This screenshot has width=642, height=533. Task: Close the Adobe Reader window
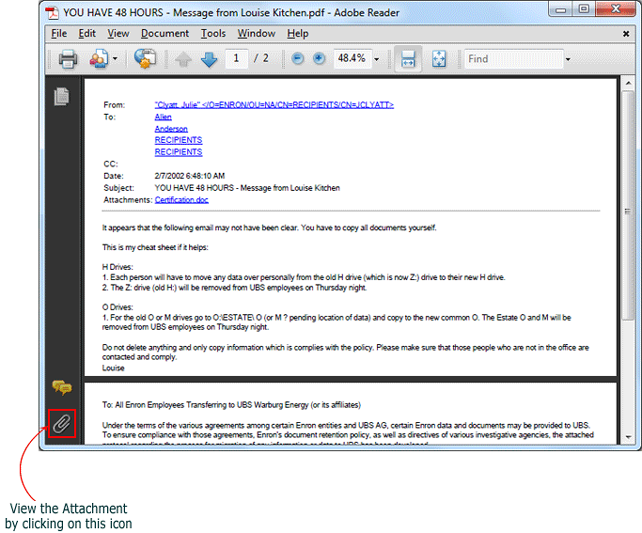tap(615, 9)
